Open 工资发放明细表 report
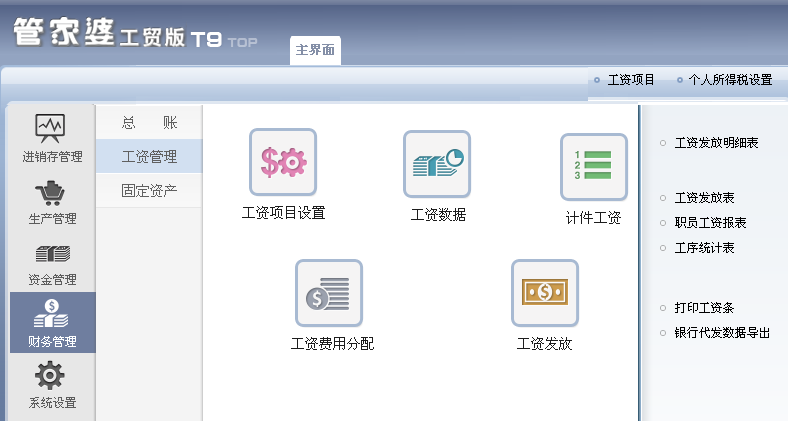This screenshot has height=421, width=788. [716, 143]
